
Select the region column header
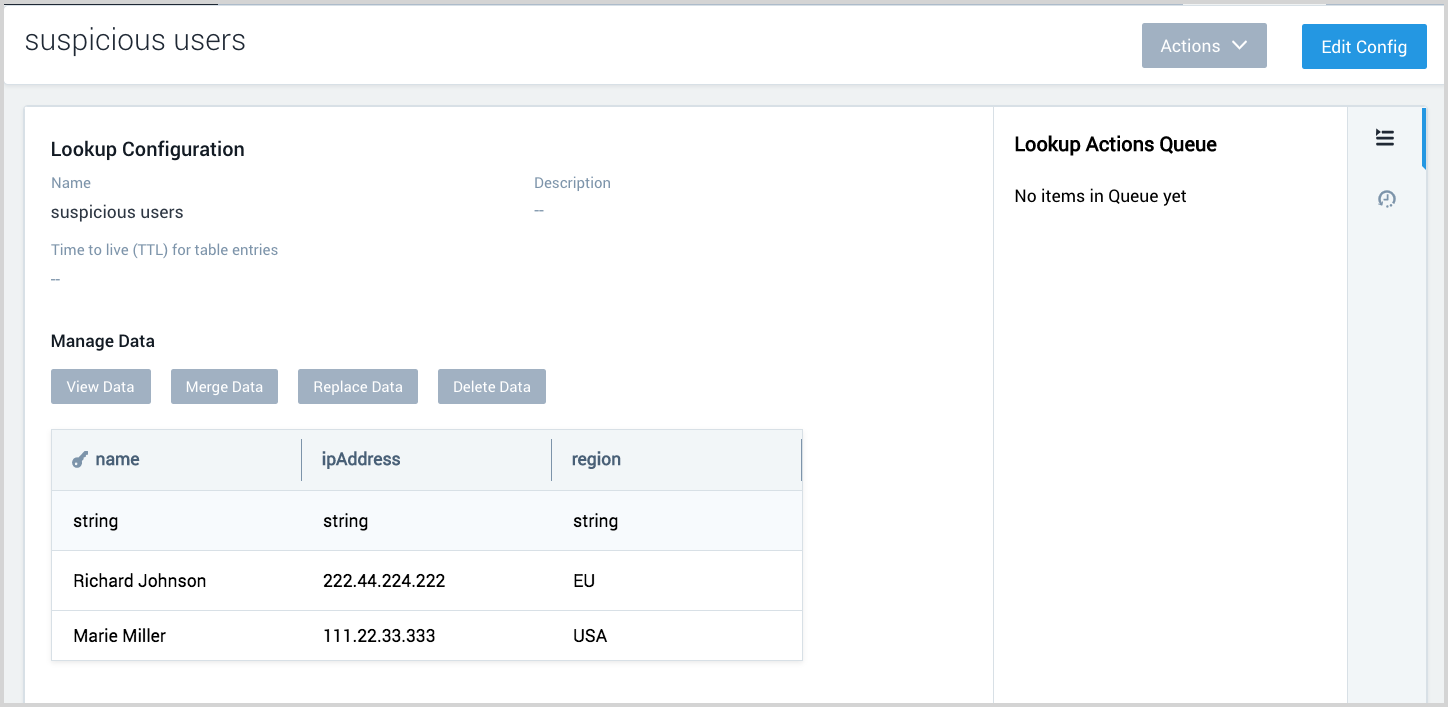[x=597, y=459]
